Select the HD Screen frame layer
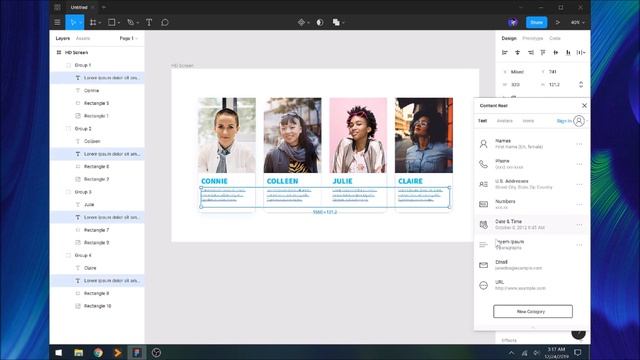The image size is (640, 360). click(97, 52)
